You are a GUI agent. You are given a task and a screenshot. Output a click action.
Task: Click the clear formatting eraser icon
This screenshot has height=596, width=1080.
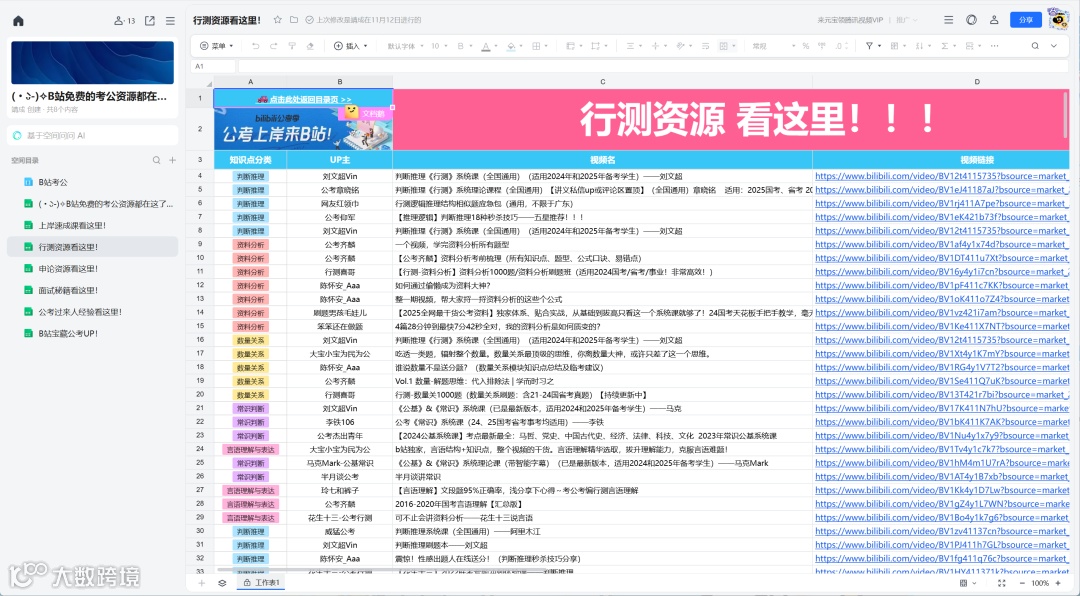(x=310, y=46)
